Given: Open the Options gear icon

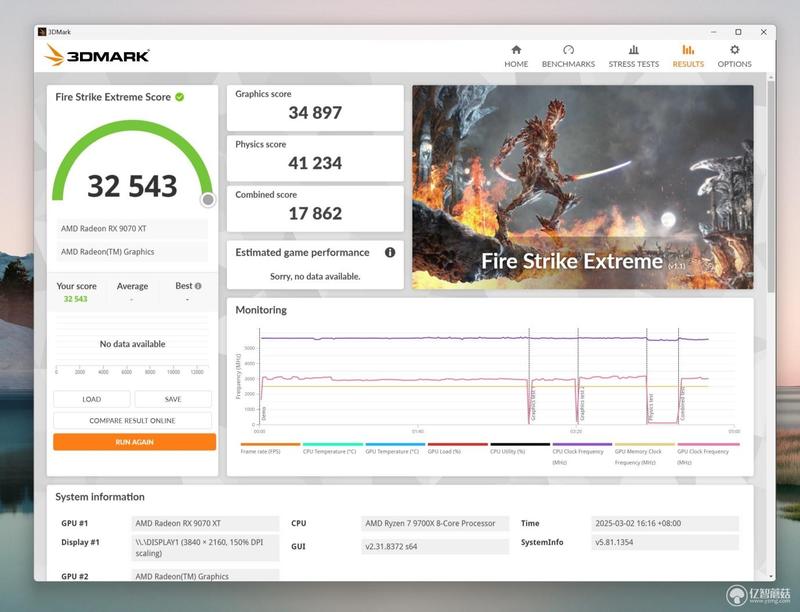Looking at the screenshot, I should 735,50.
